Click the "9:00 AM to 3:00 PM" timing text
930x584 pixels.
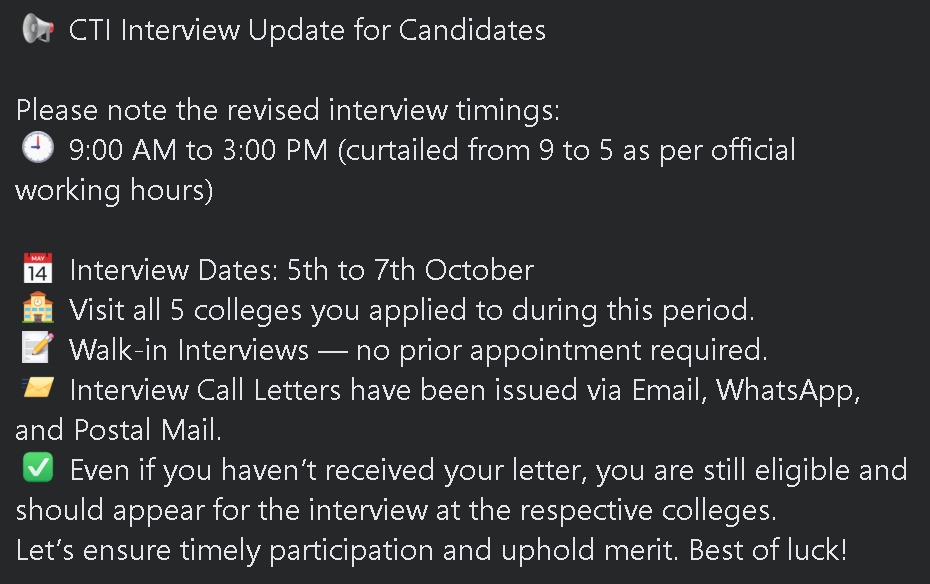199,150
